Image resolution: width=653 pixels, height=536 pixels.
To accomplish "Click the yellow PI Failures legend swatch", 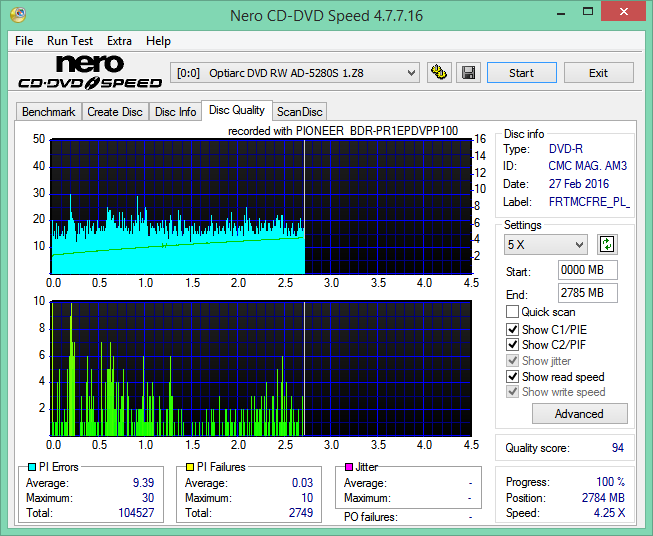I will (x=190, y=467).
